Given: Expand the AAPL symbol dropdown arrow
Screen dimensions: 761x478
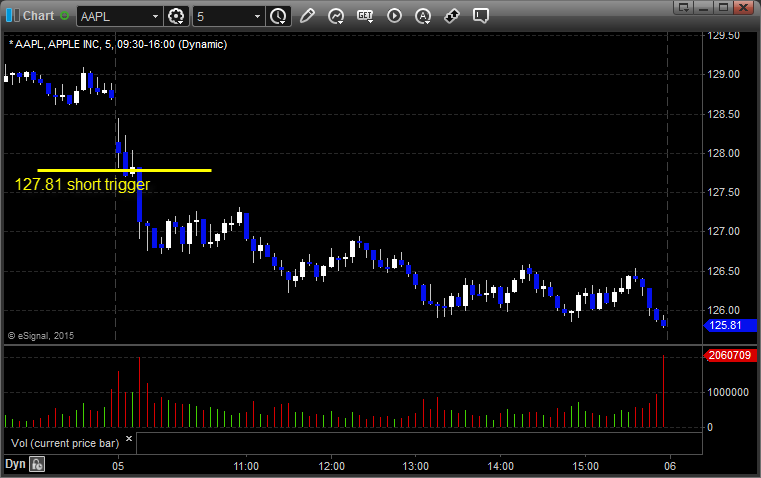Looking at the screenshot, I should pos(155,16).
